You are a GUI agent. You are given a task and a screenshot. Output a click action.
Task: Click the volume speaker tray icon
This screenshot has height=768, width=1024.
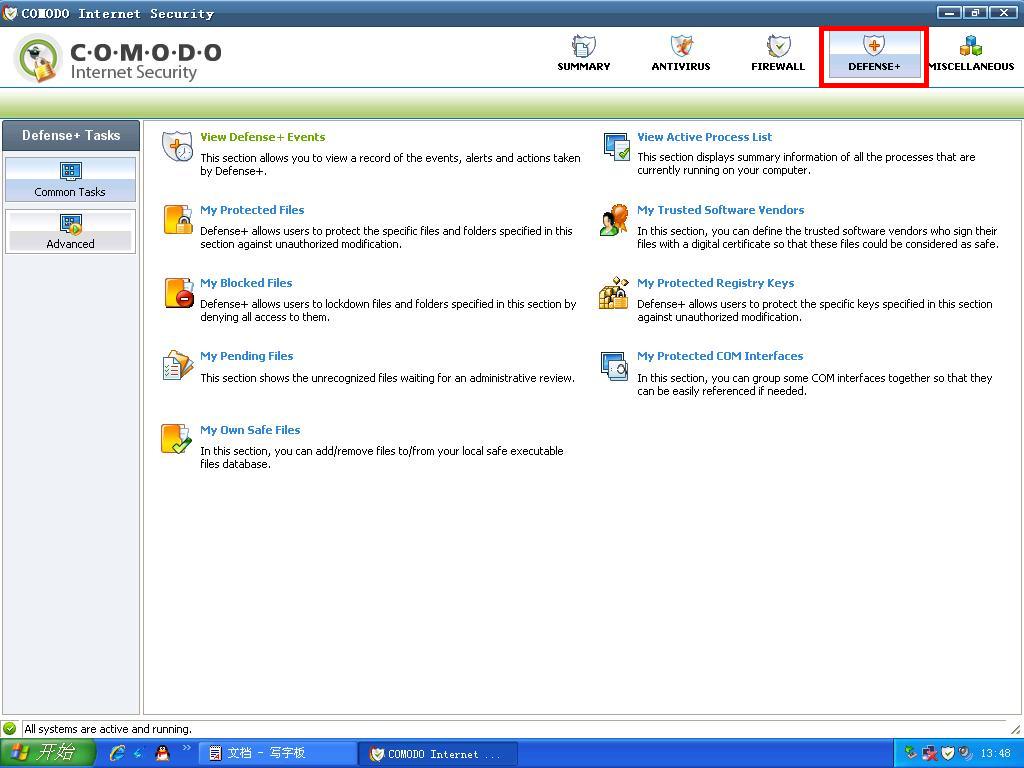(966, 754)
